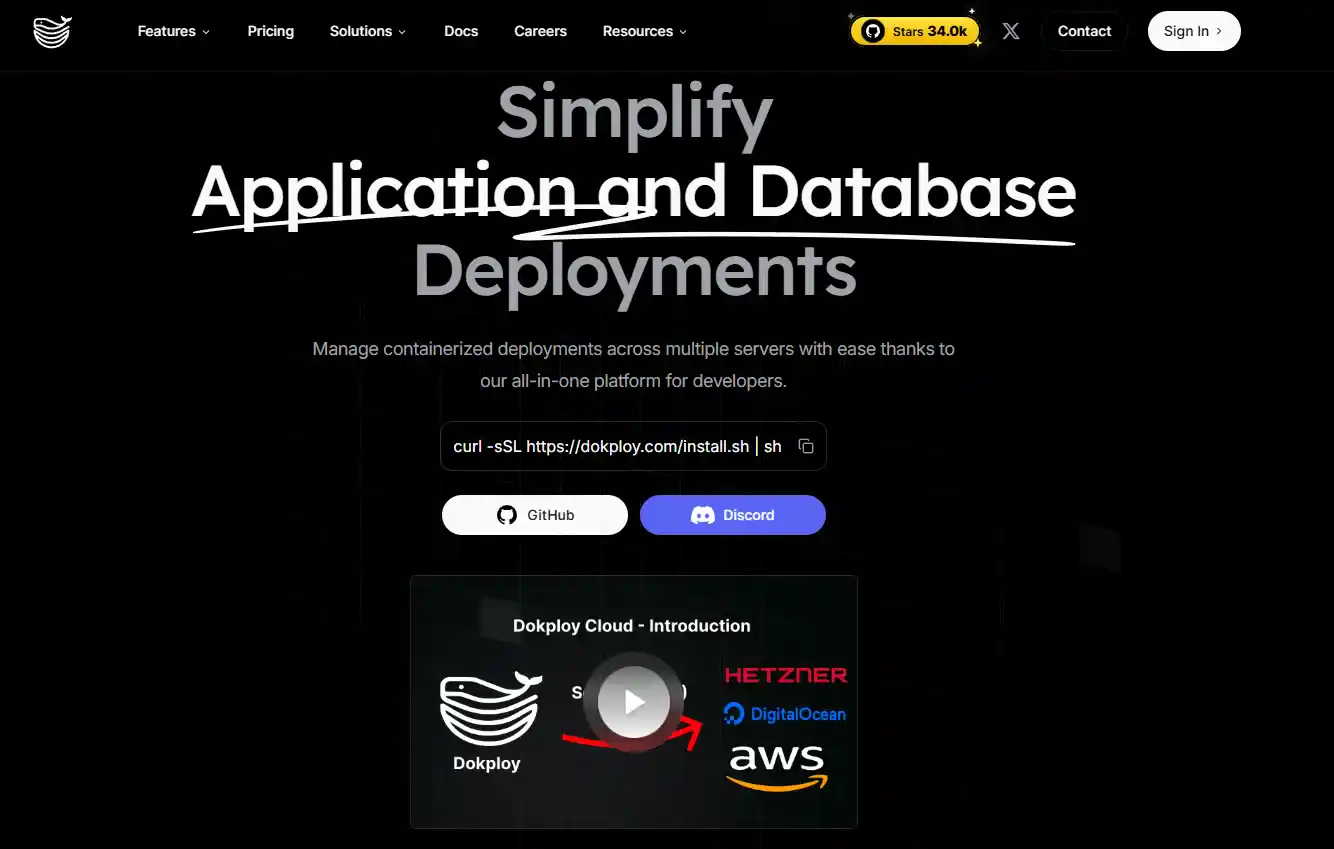The width and height of the screenshot is (1334, 849).
Task: Click the Hetzner logo in the video
Action: click(x=786, y=675)
